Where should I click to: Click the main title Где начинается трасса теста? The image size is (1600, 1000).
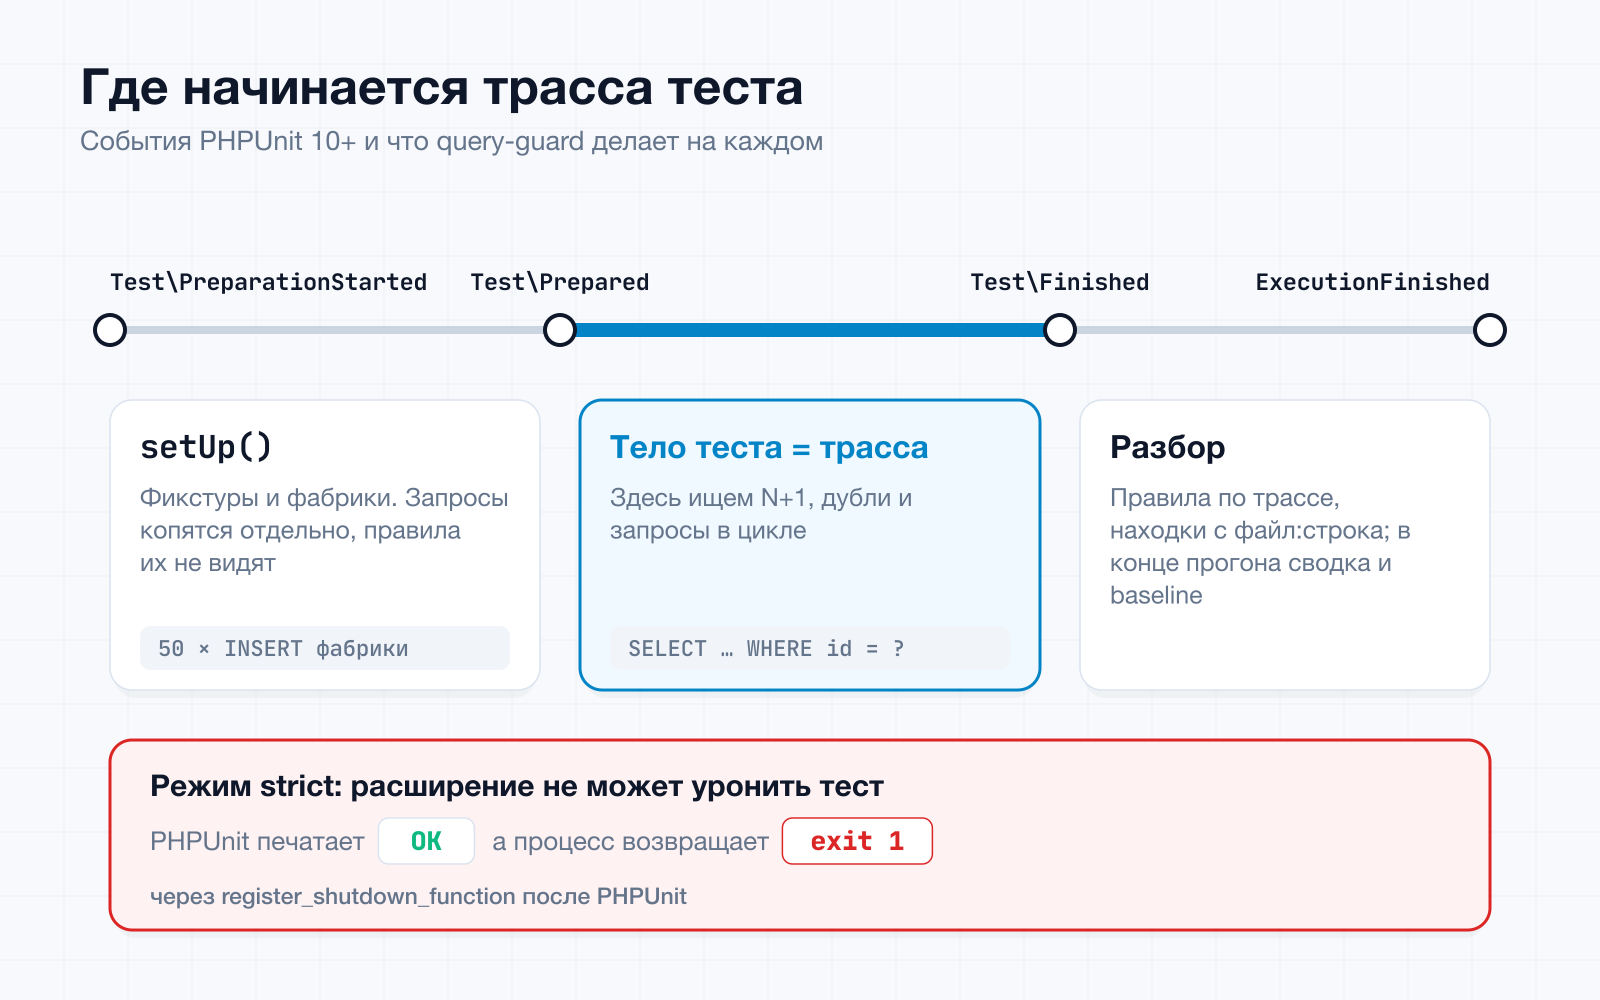(x=442, y=88)
